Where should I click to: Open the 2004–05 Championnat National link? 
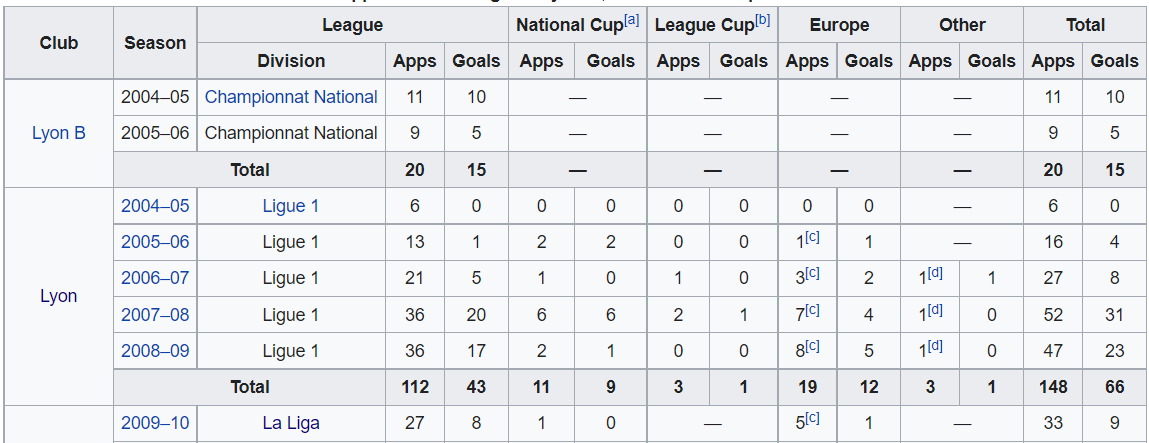click(x=291, y=97)
